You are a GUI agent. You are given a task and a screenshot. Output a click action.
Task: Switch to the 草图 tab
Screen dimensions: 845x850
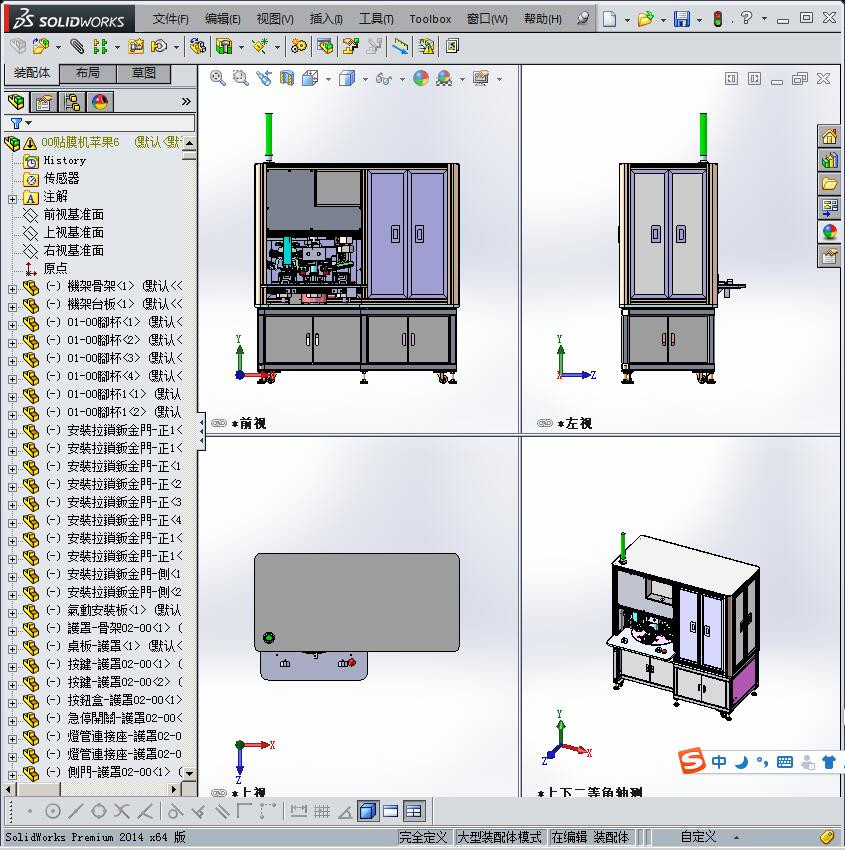pyautogui.click(x=144, y=73)
